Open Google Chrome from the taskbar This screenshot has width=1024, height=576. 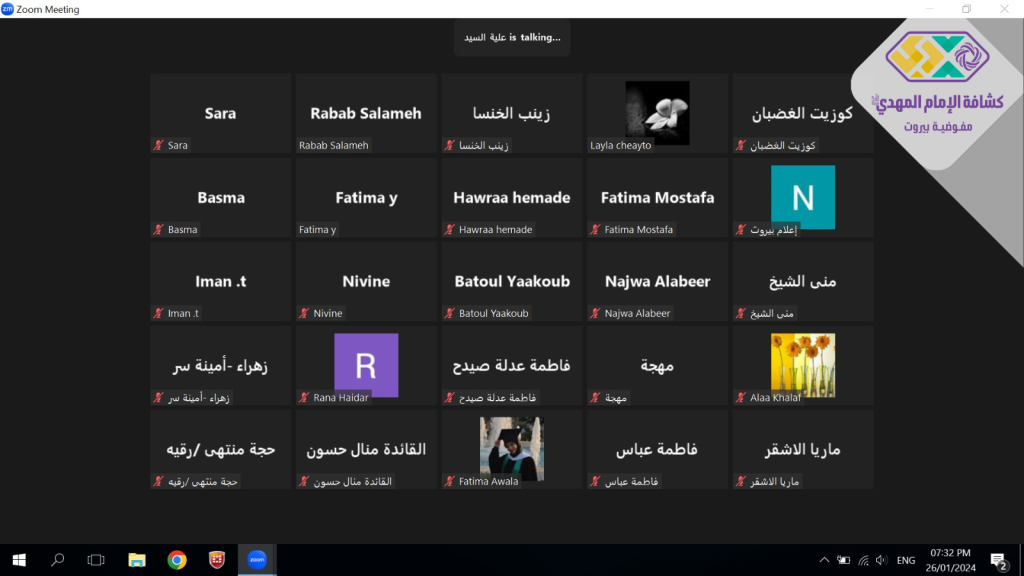pos(176,560)
